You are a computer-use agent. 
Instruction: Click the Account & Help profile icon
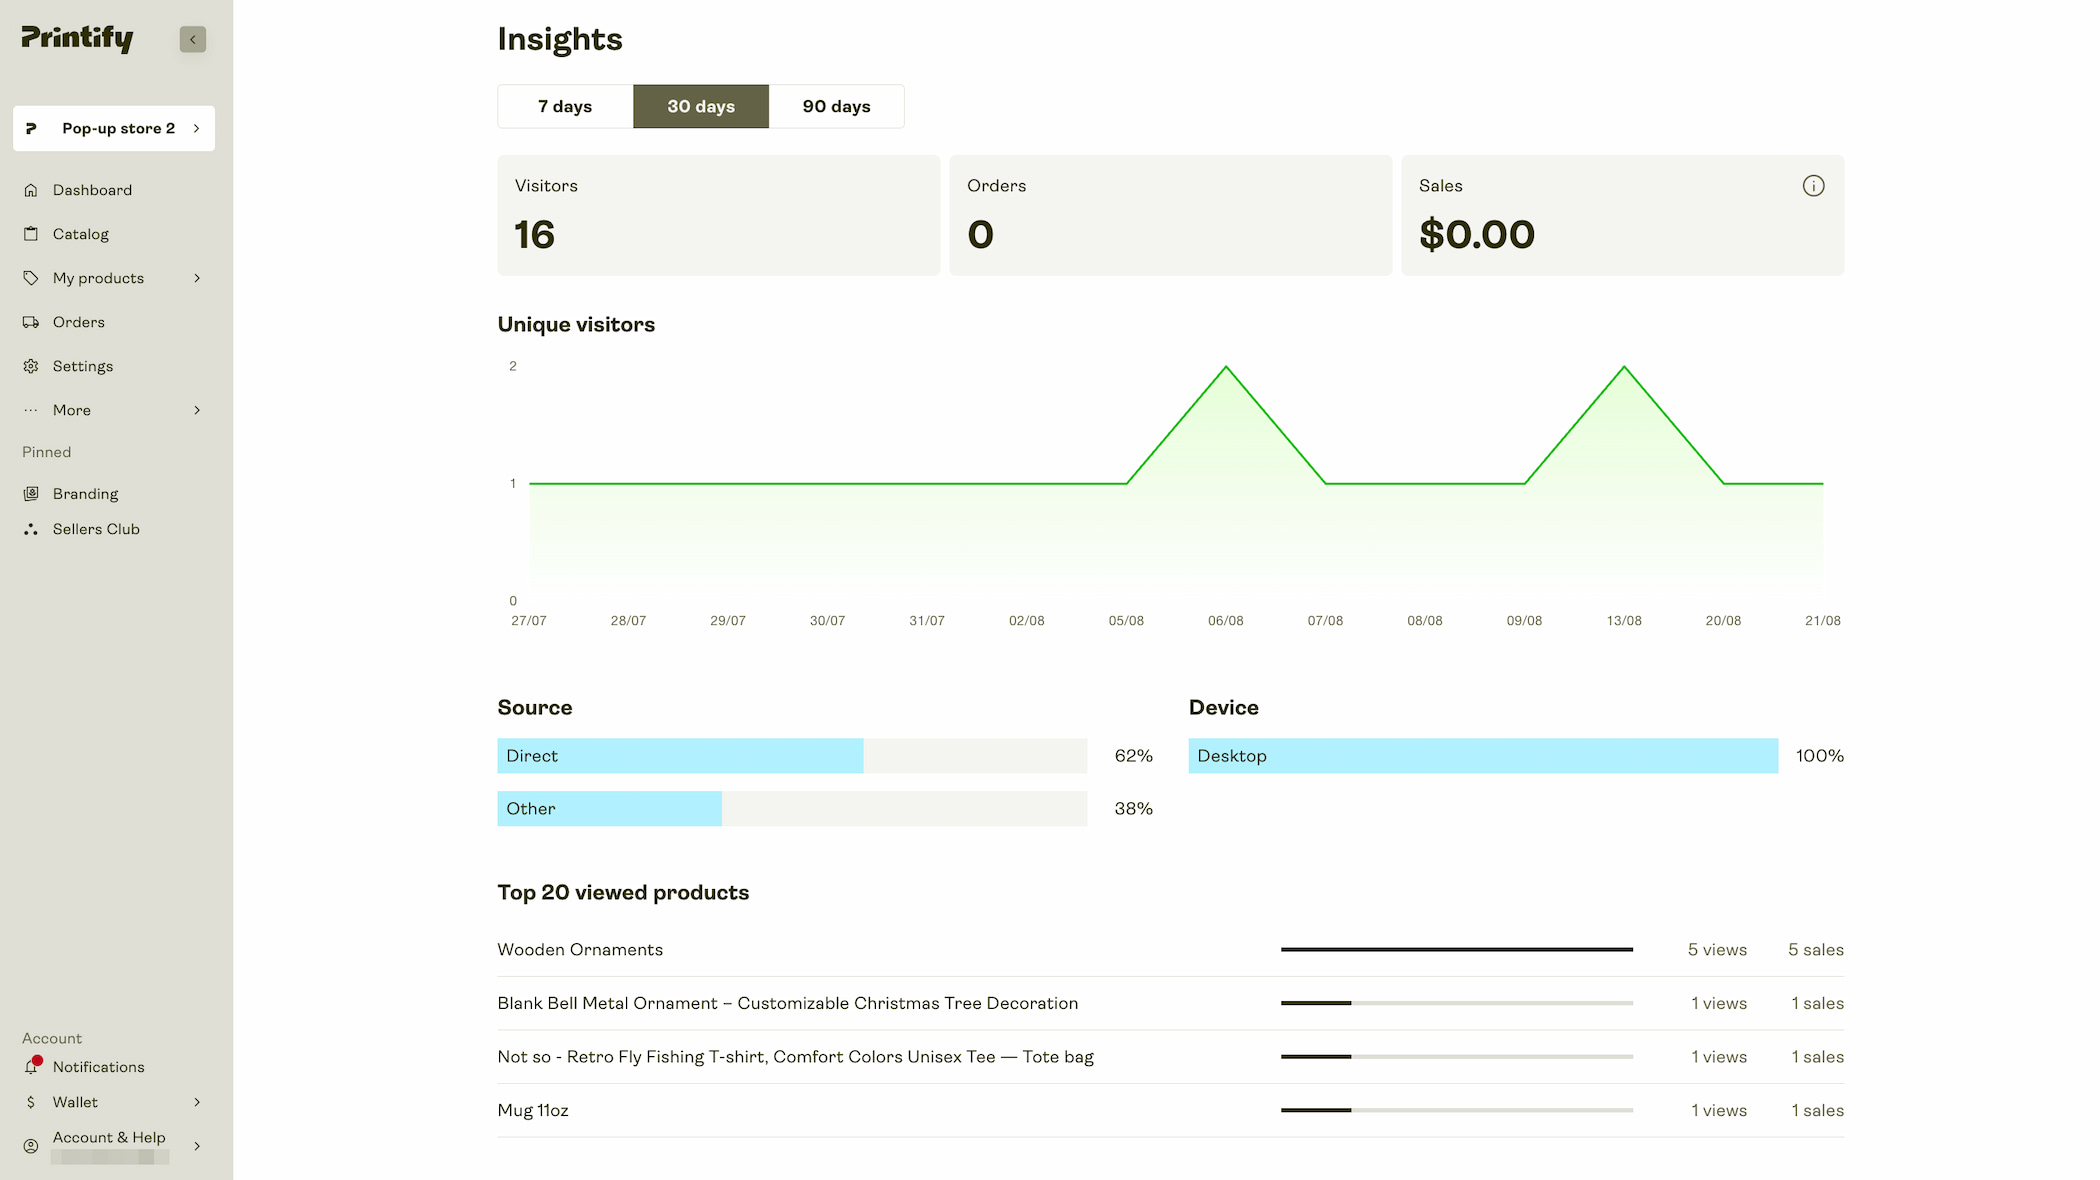31,1146
